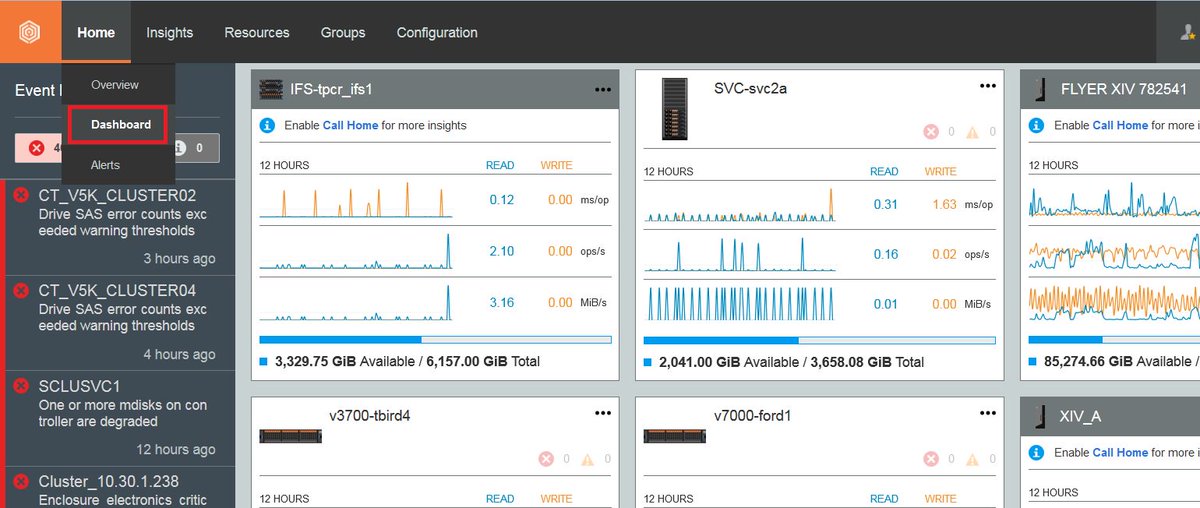1200x508 pixels.
Task: Click SVC-svc2a ops/s chart
Action: [x=740, y=255]
